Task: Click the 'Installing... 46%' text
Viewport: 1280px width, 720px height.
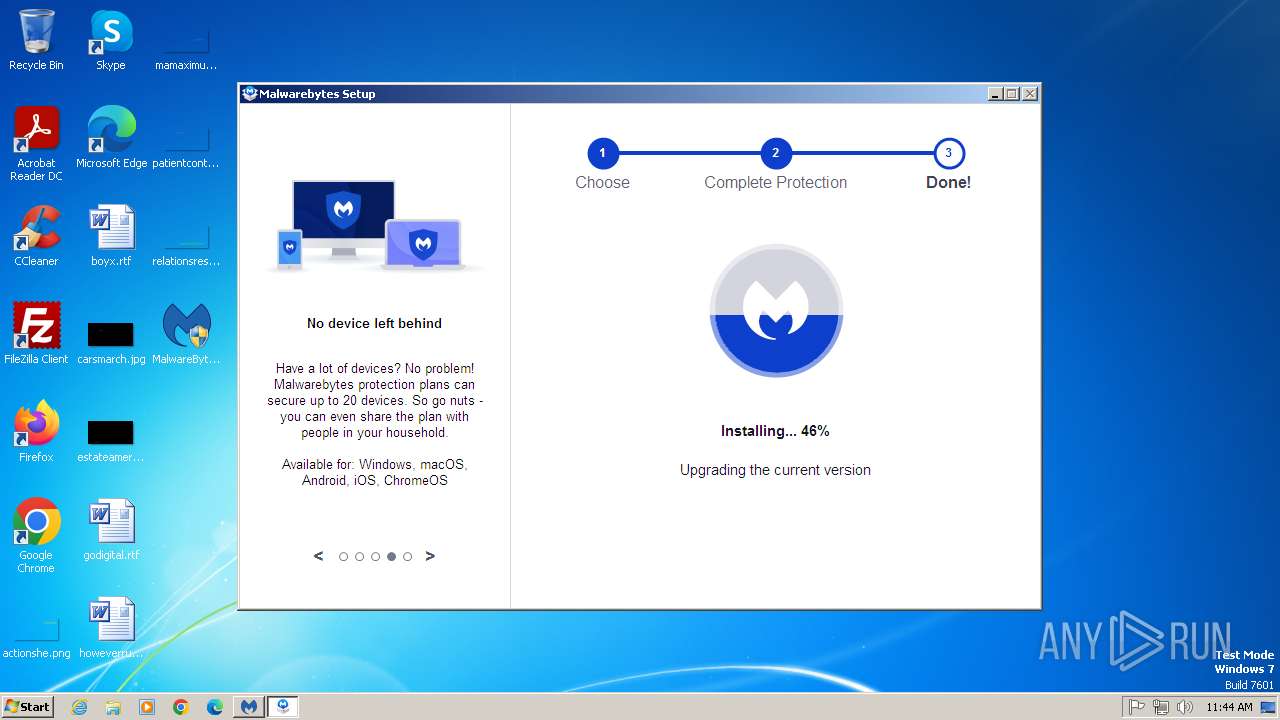Action: click(775, 431)
